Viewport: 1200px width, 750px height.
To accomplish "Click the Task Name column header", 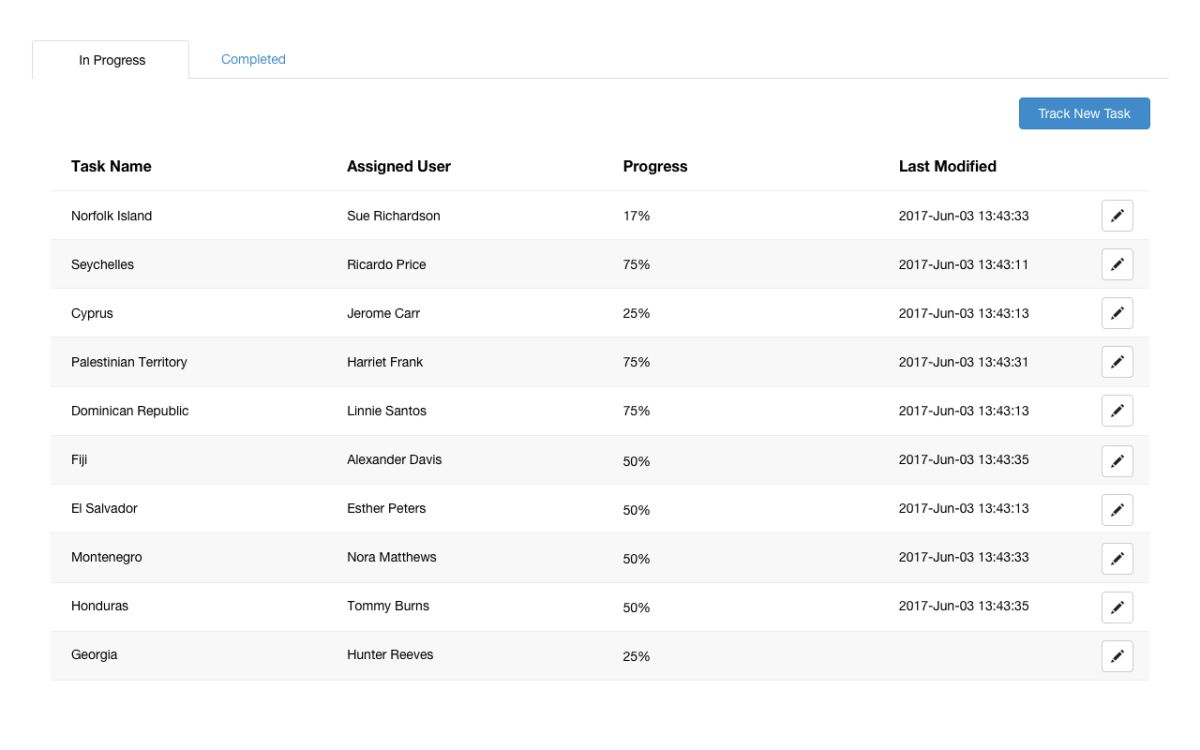I will click(x=111, y=166).
